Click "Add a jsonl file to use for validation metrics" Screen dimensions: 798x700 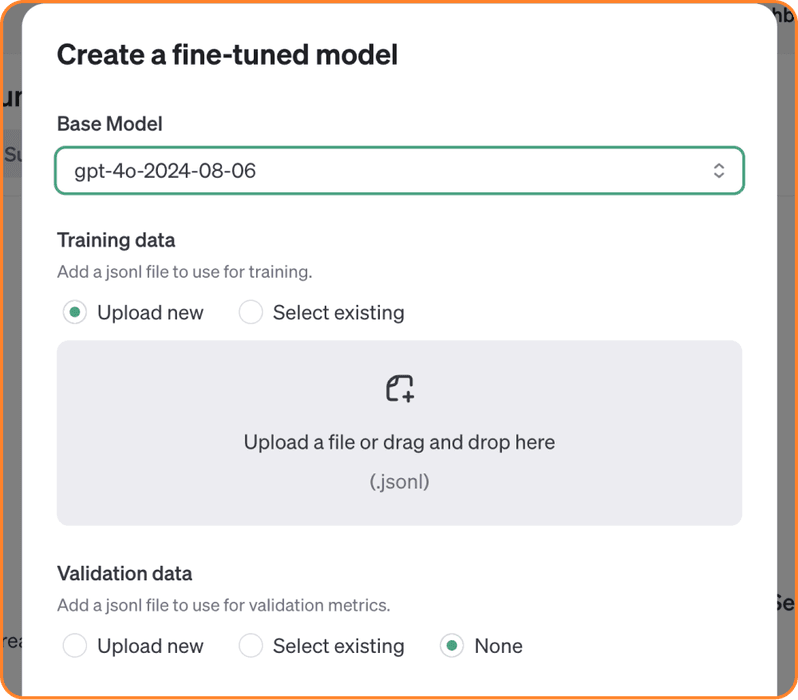[223, 605]
